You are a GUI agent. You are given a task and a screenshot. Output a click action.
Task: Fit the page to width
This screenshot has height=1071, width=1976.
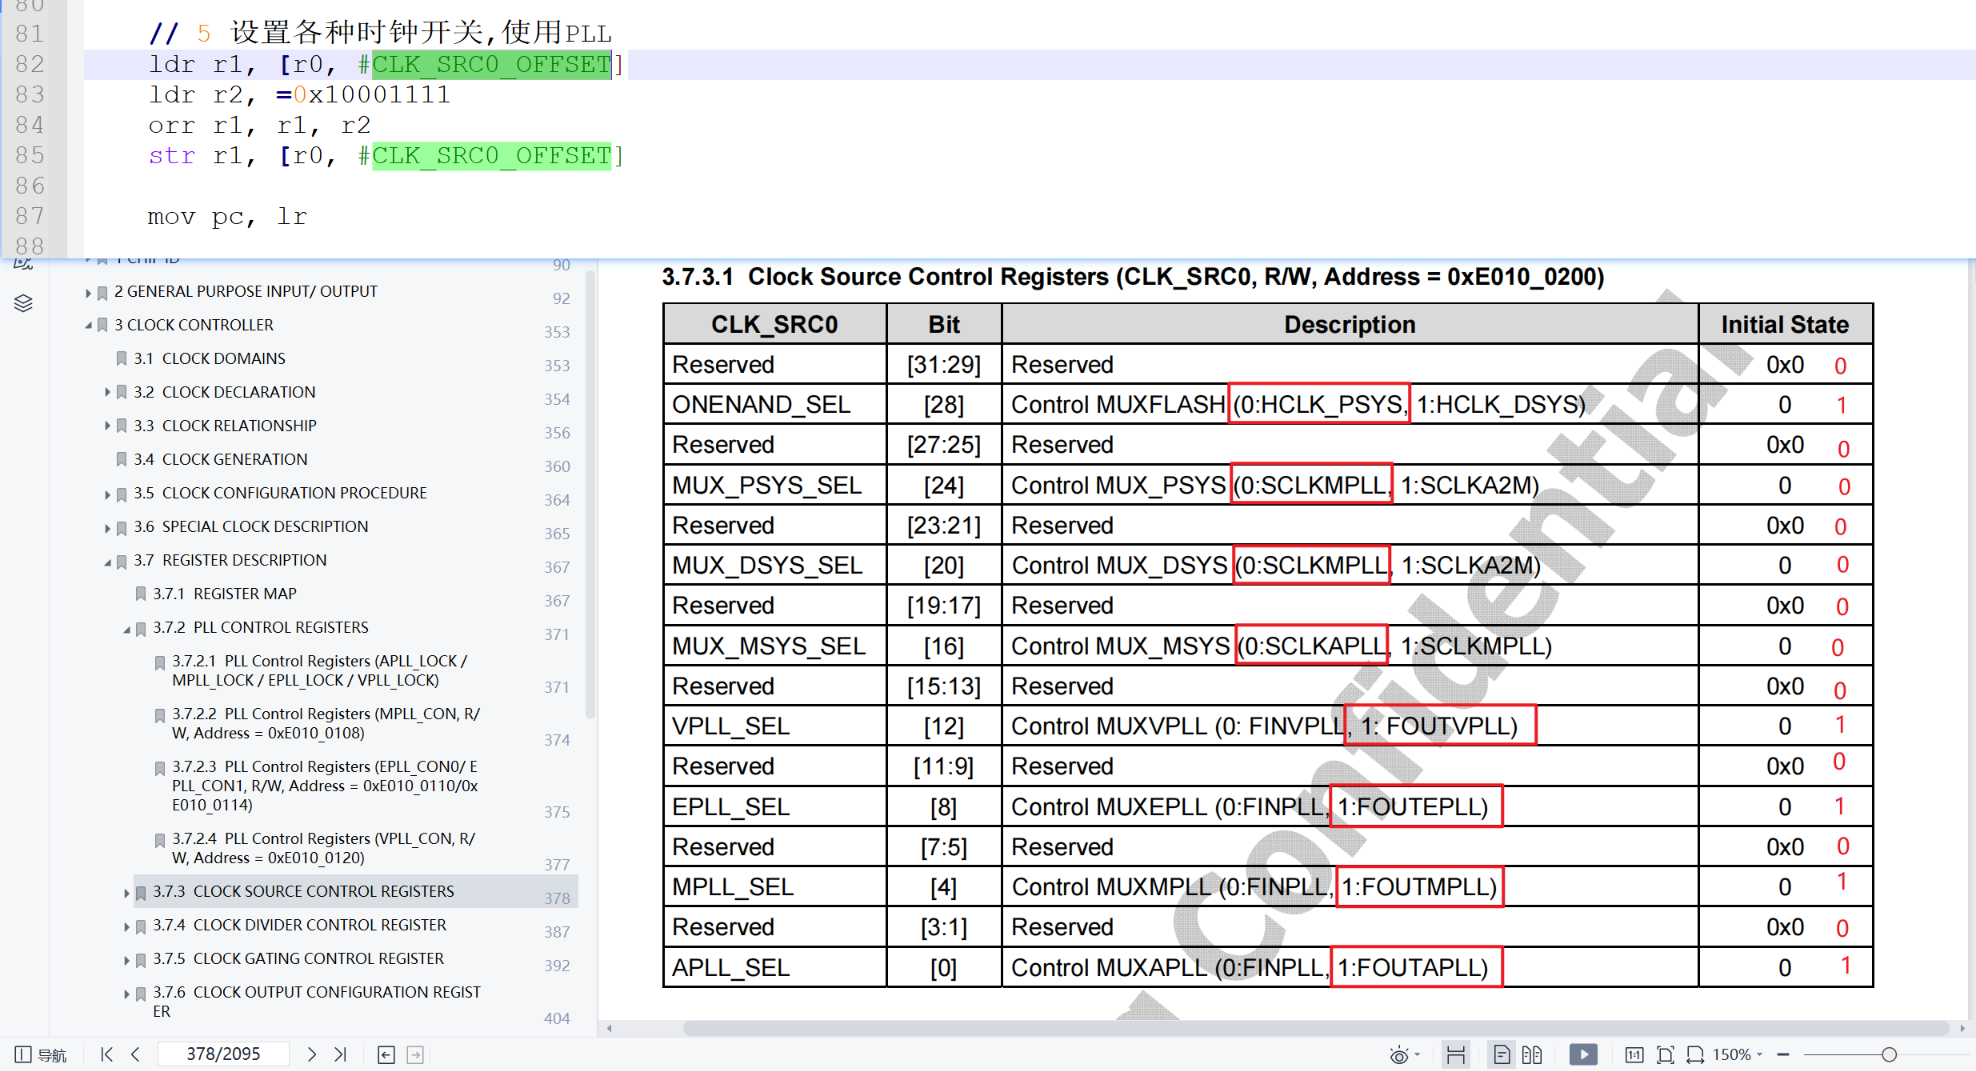point(1695,1055)
